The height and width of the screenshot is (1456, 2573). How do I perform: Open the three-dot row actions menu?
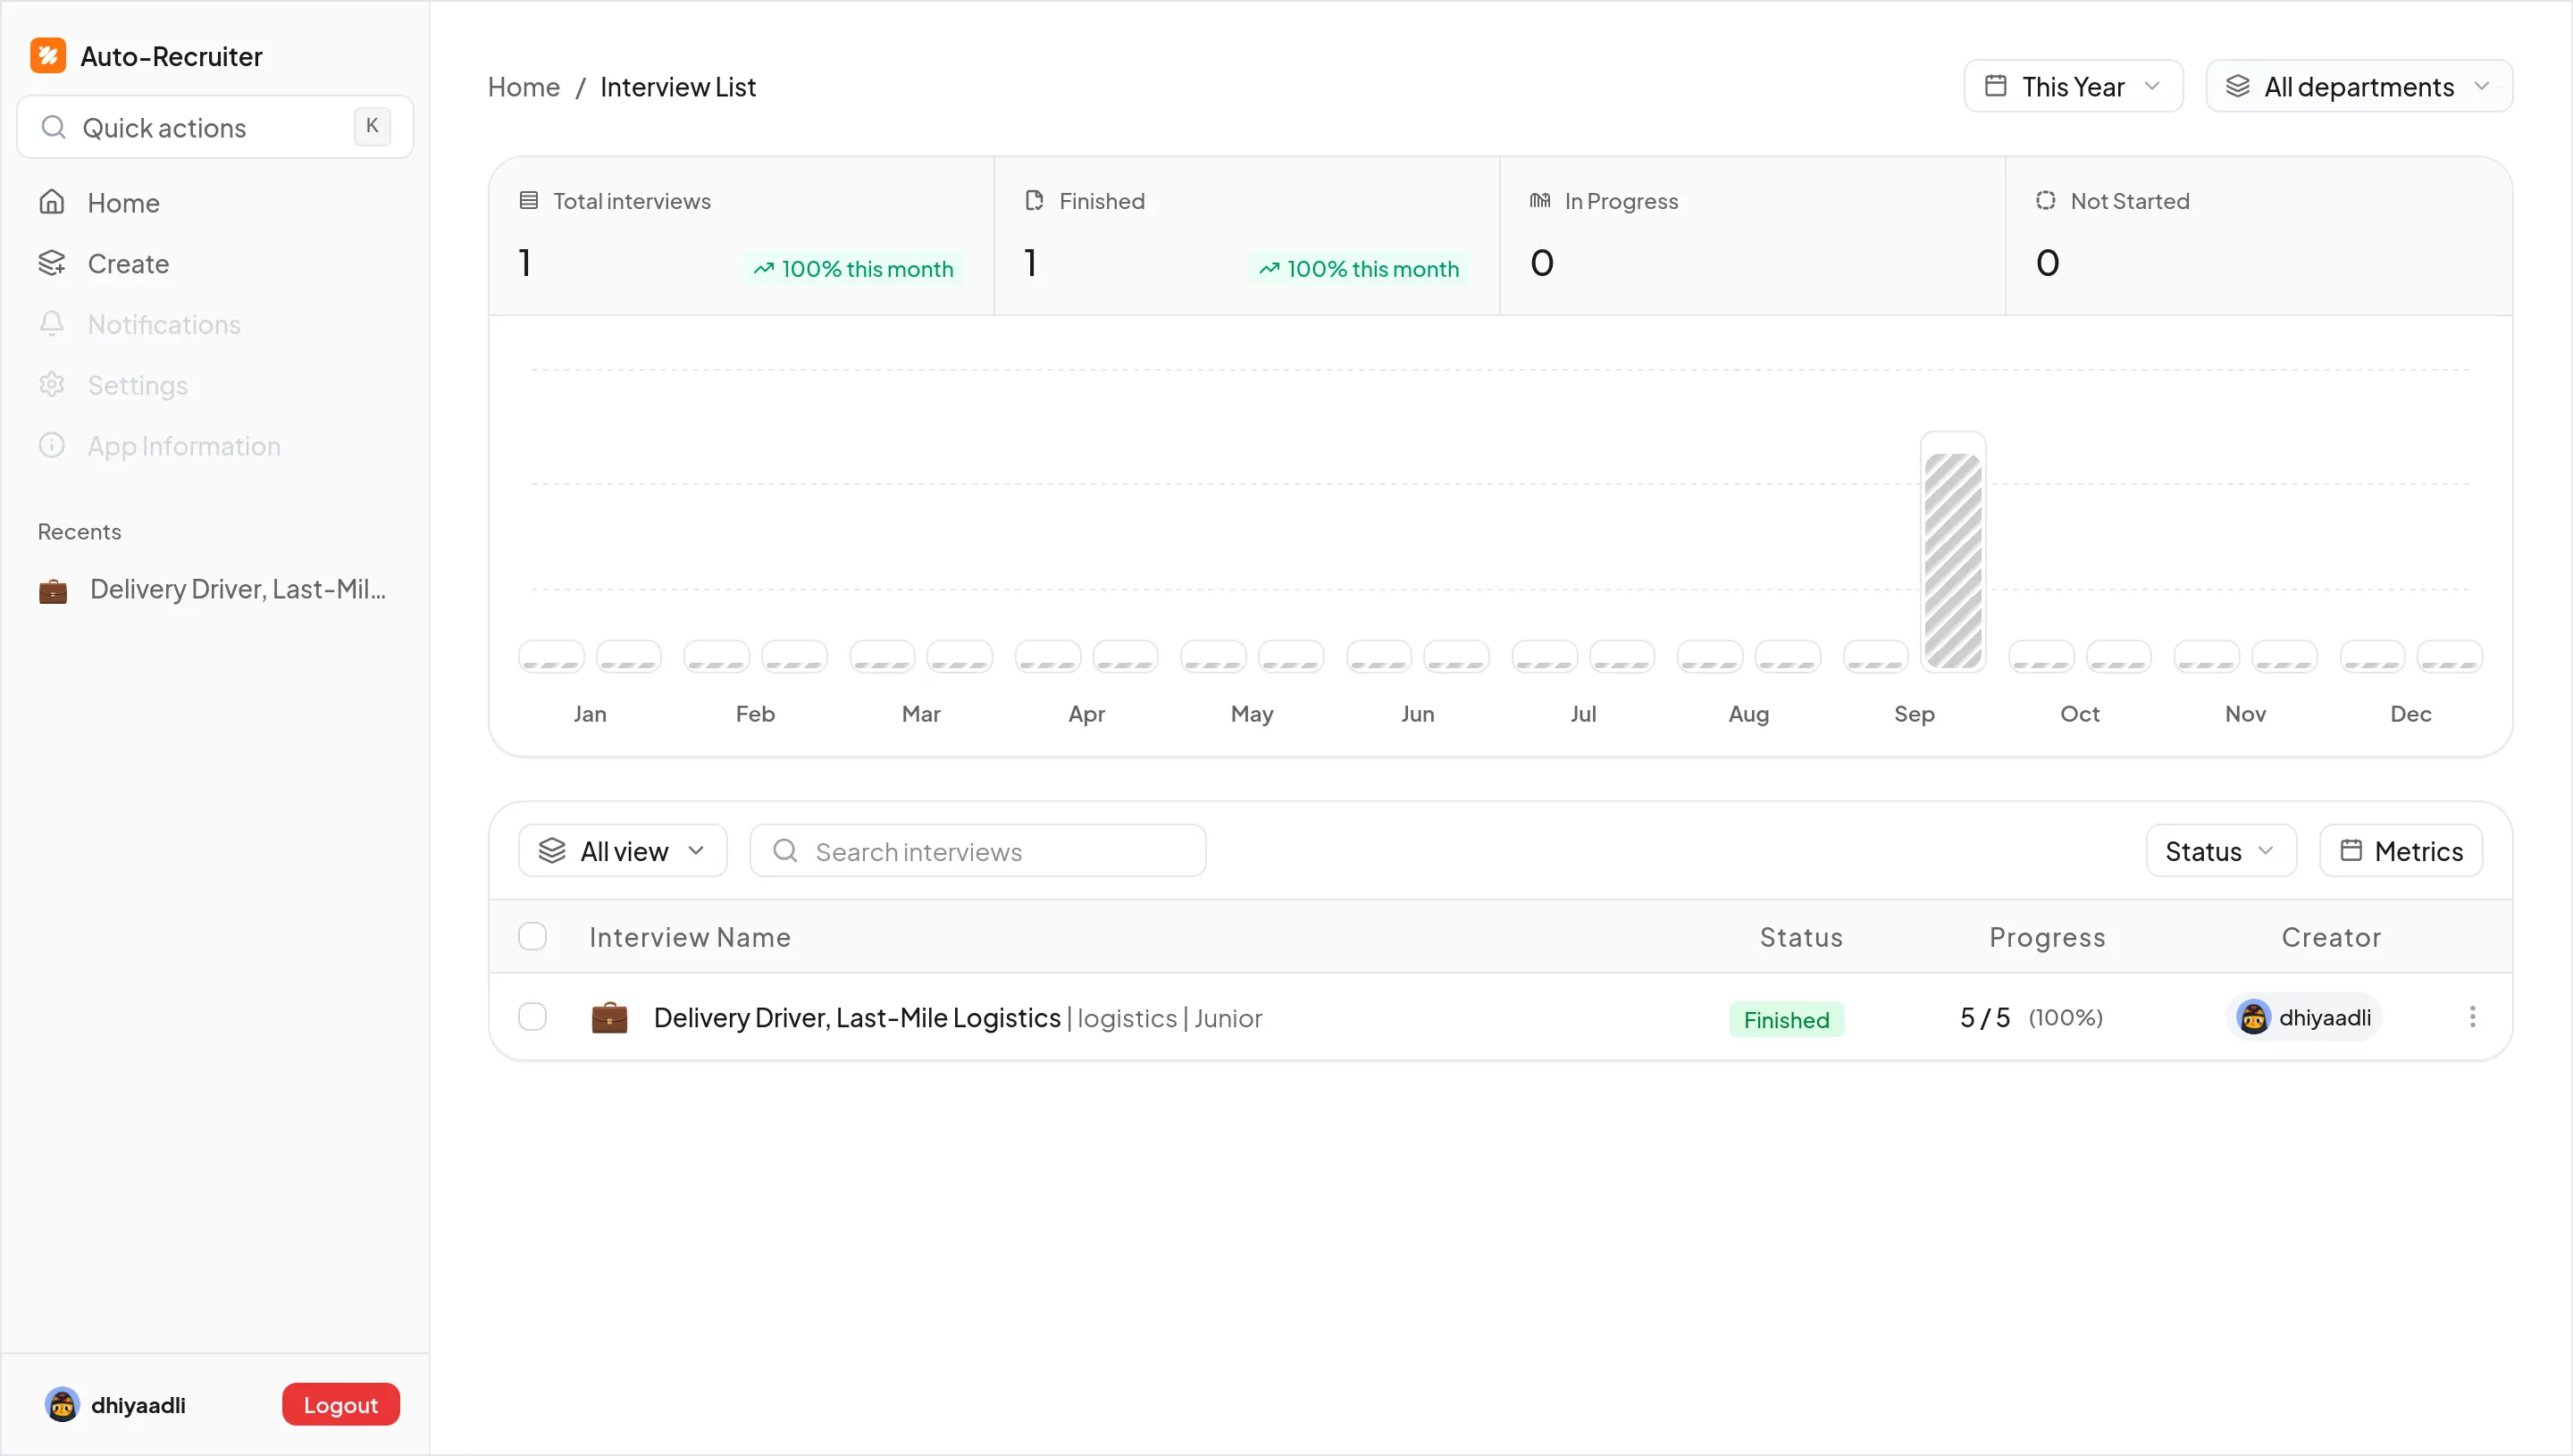[x=2472, y=1017]
